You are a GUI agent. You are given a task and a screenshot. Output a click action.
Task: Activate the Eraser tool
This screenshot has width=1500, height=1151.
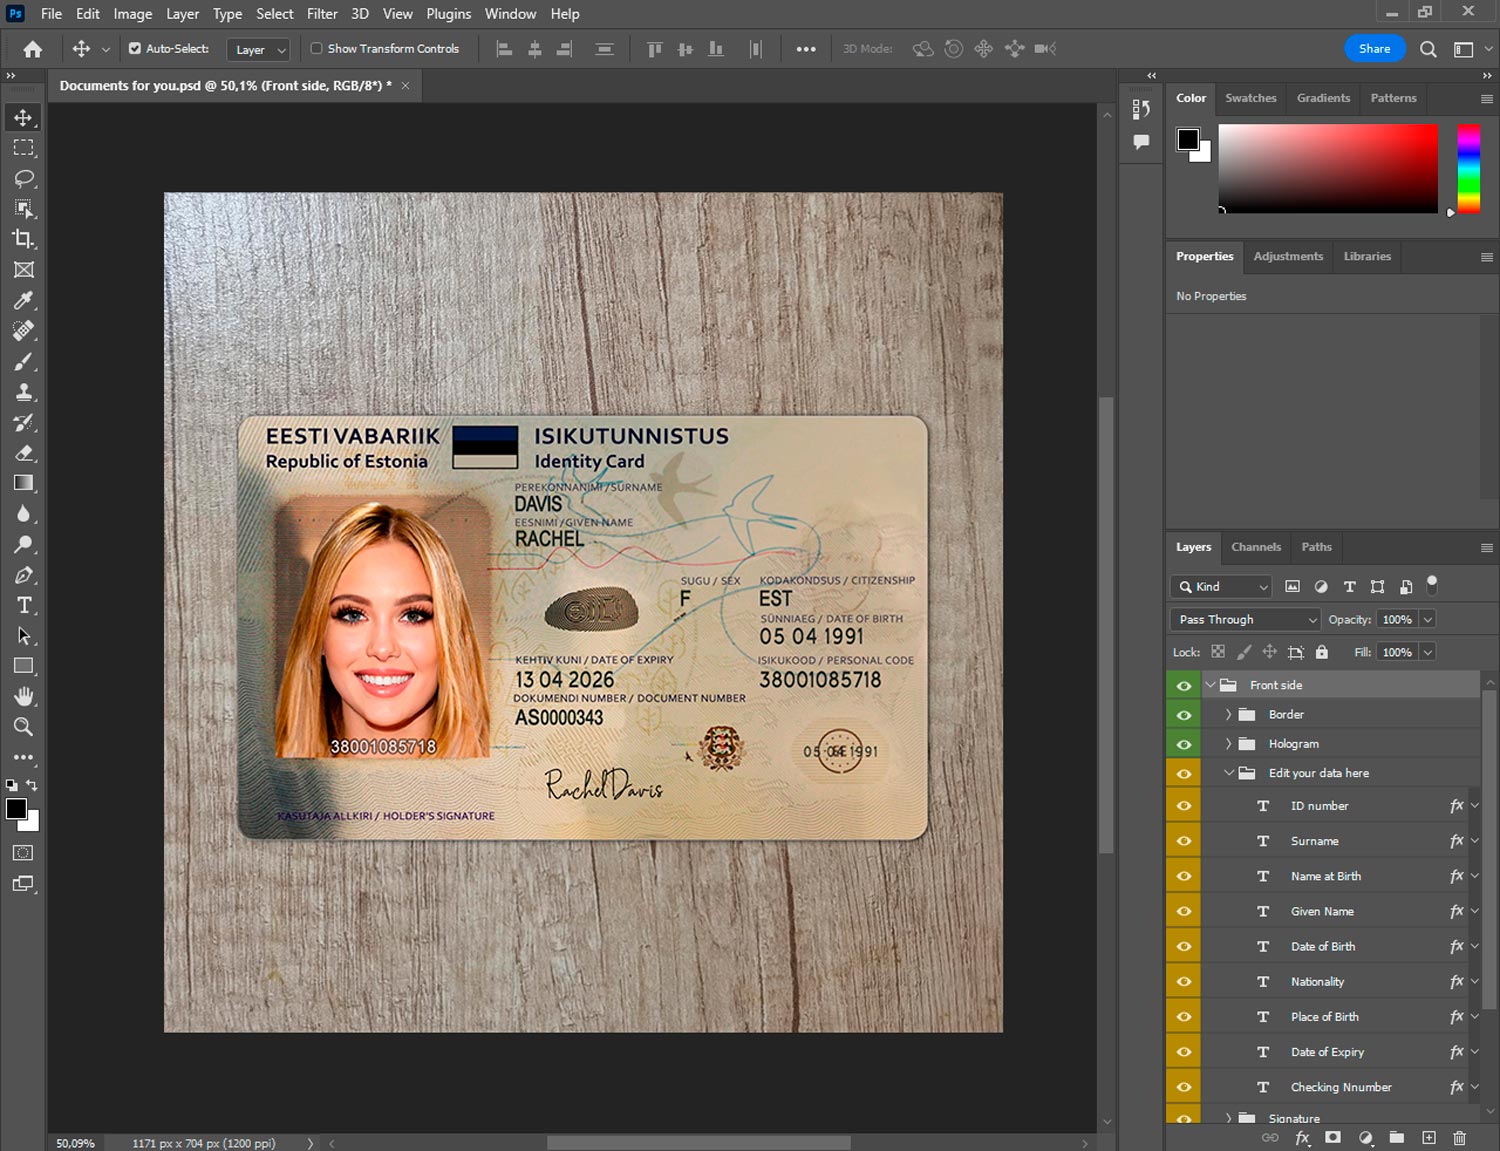point(24,453)
